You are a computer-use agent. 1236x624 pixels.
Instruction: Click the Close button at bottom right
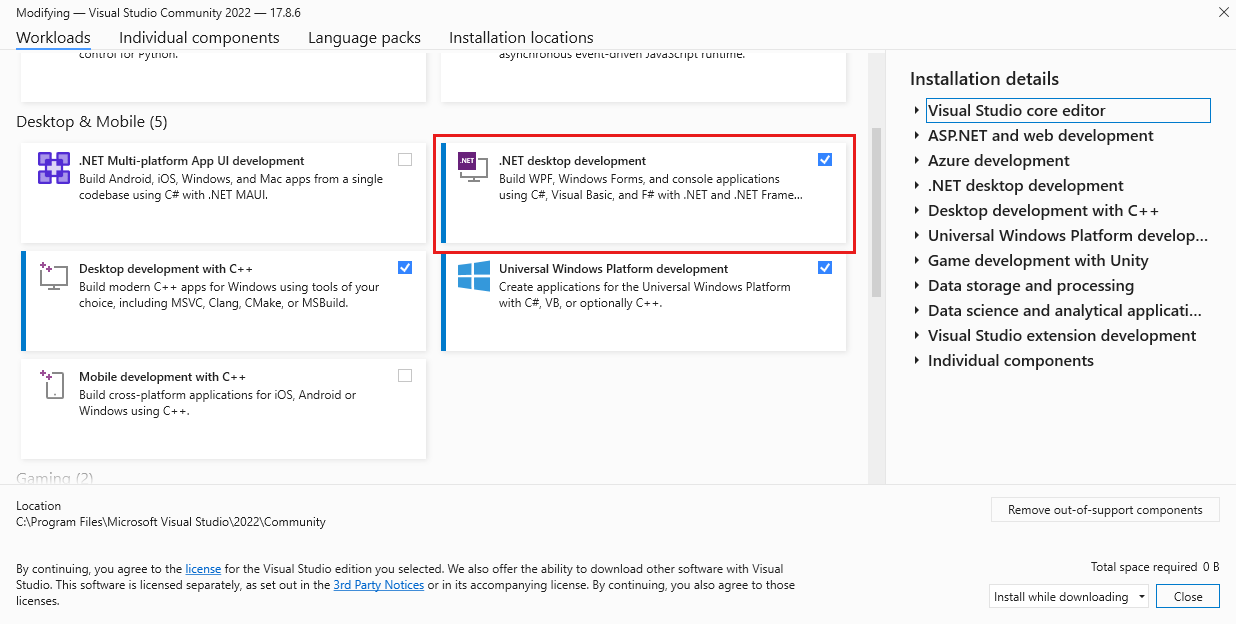(1188, 596)
